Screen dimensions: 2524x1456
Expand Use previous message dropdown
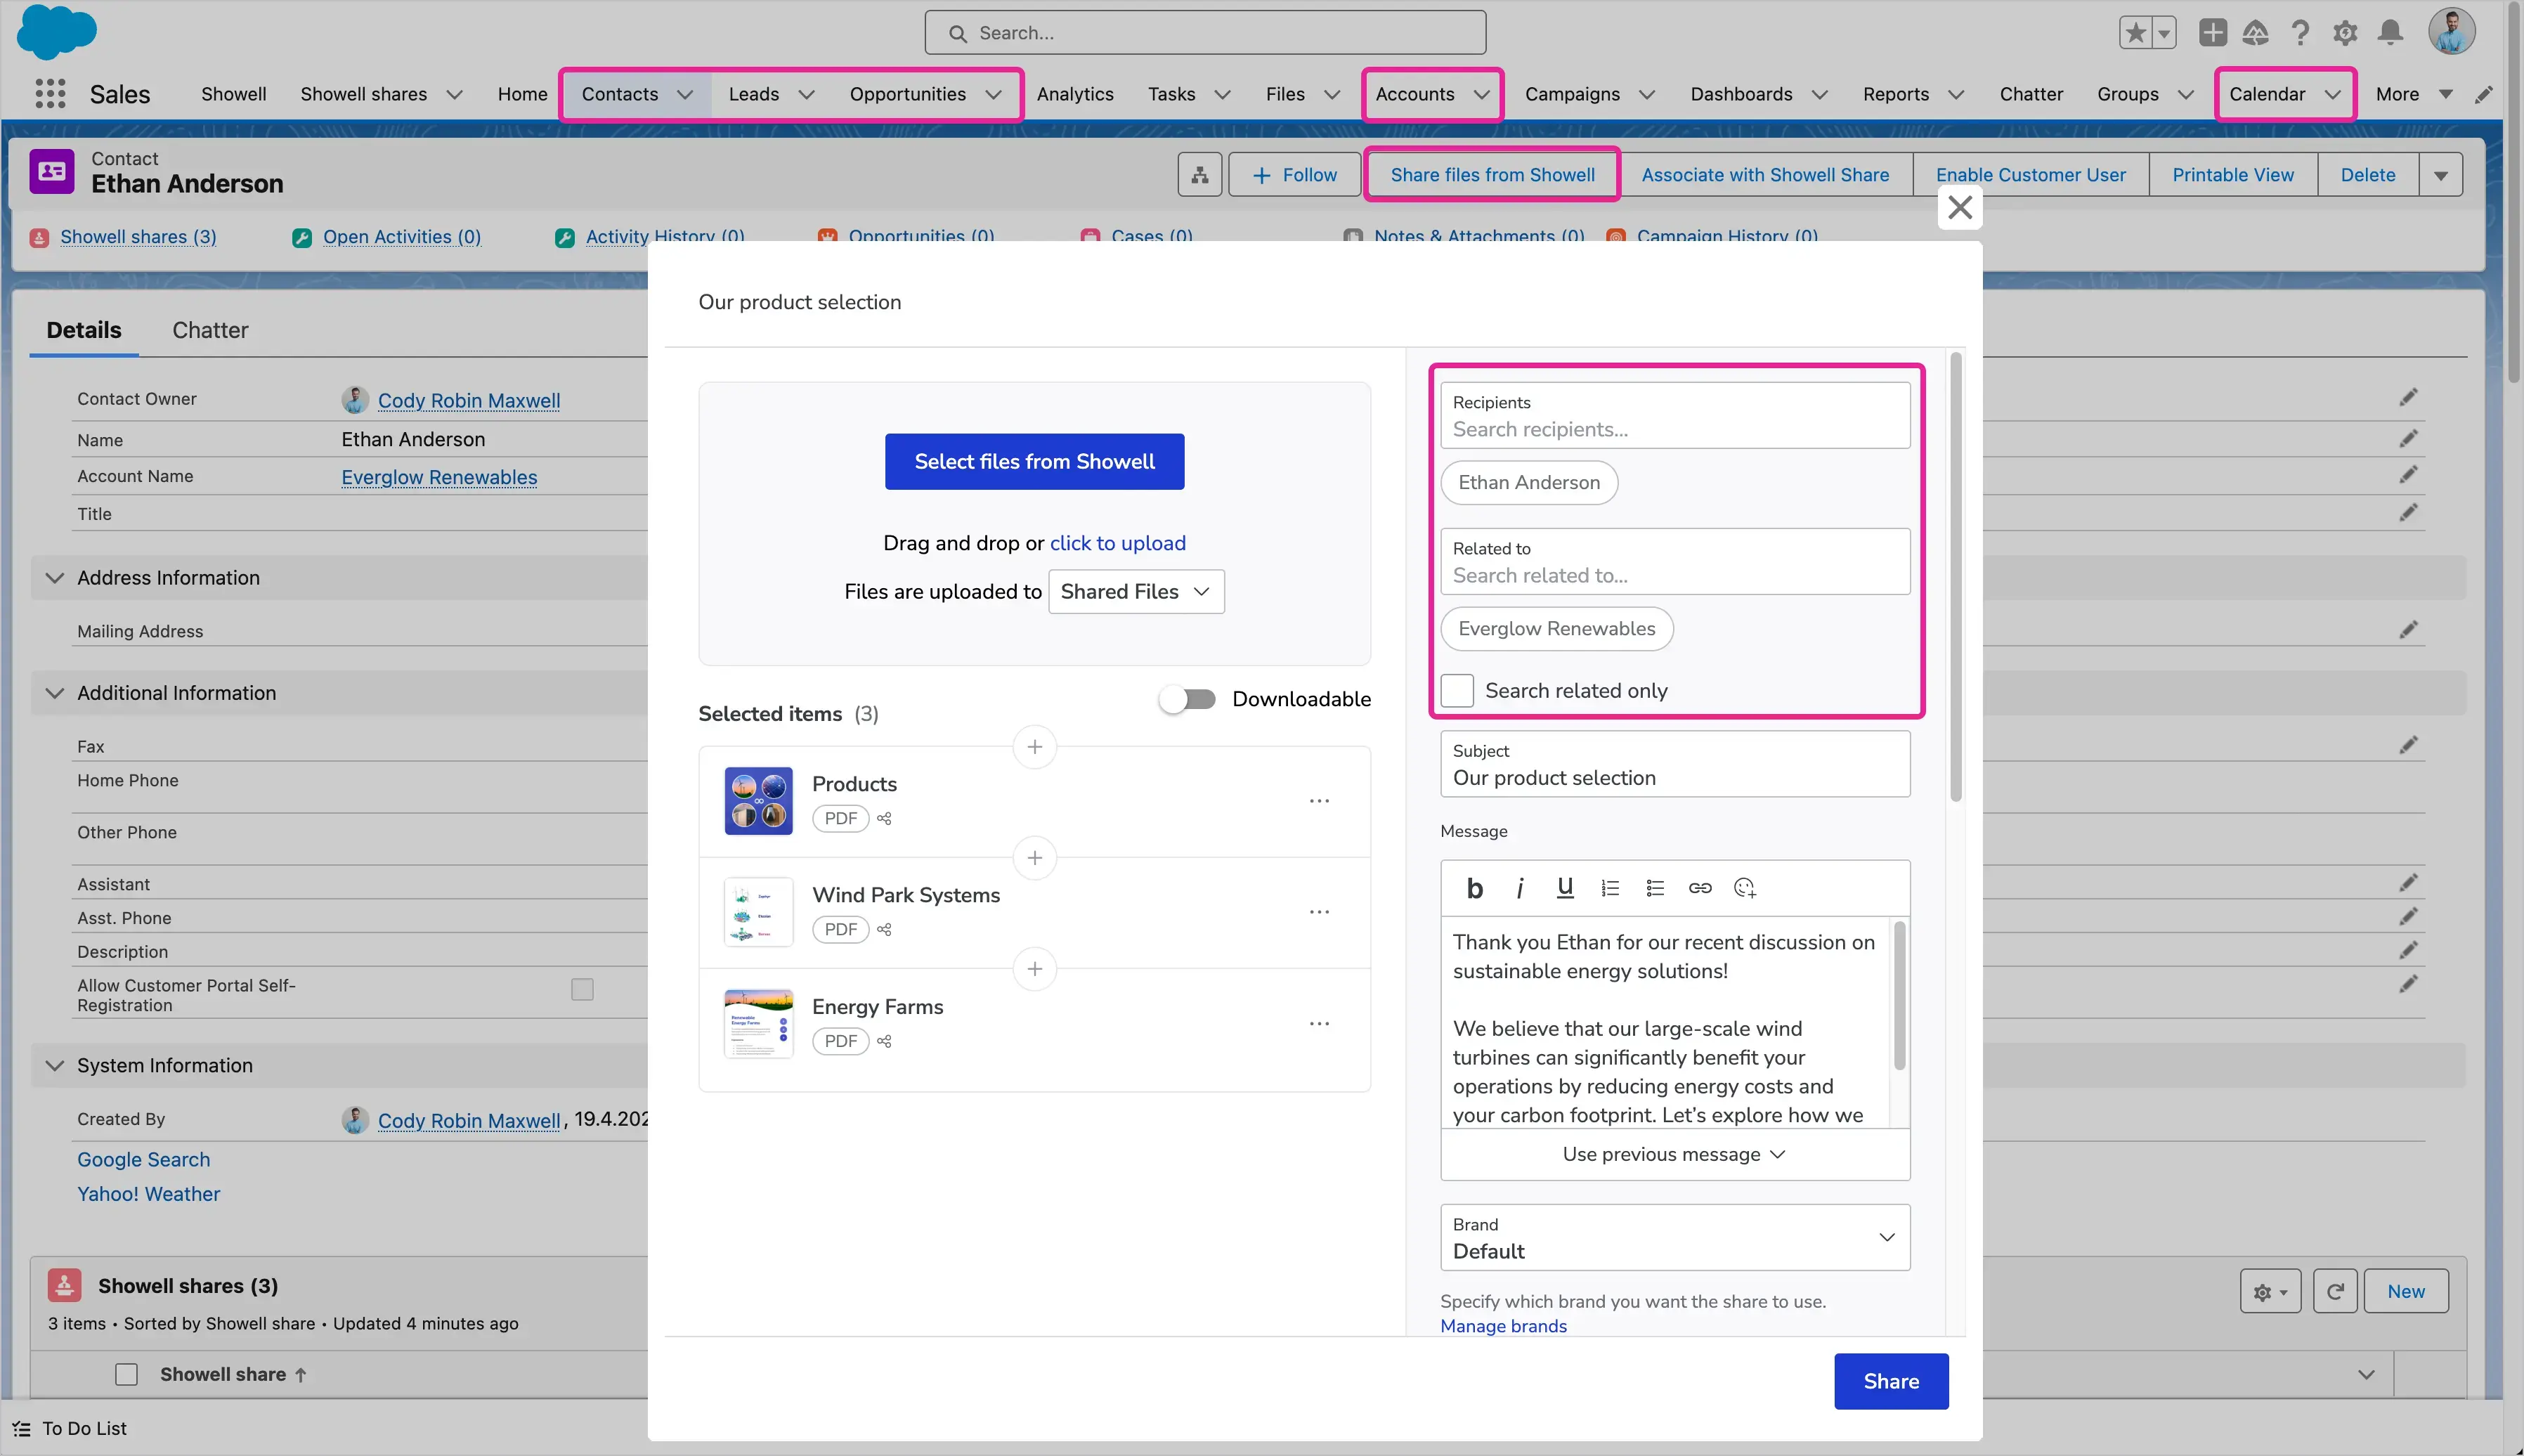tap(1674, 1154)
